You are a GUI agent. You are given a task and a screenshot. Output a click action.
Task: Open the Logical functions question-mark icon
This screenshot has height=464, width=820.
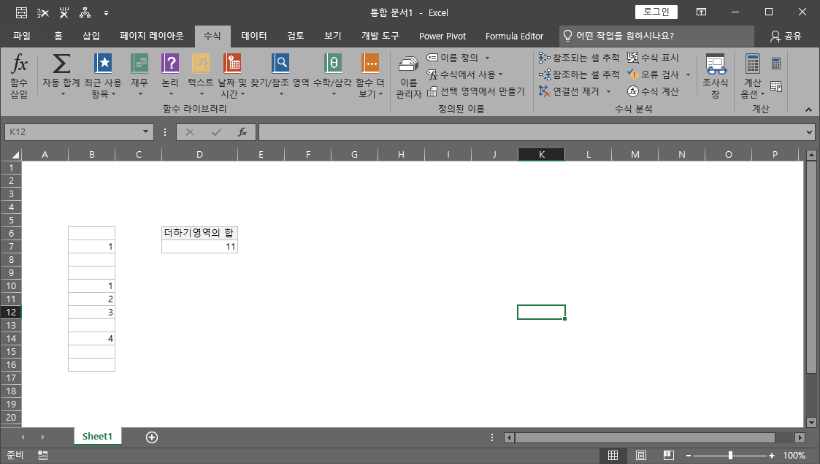coord(170,64)
